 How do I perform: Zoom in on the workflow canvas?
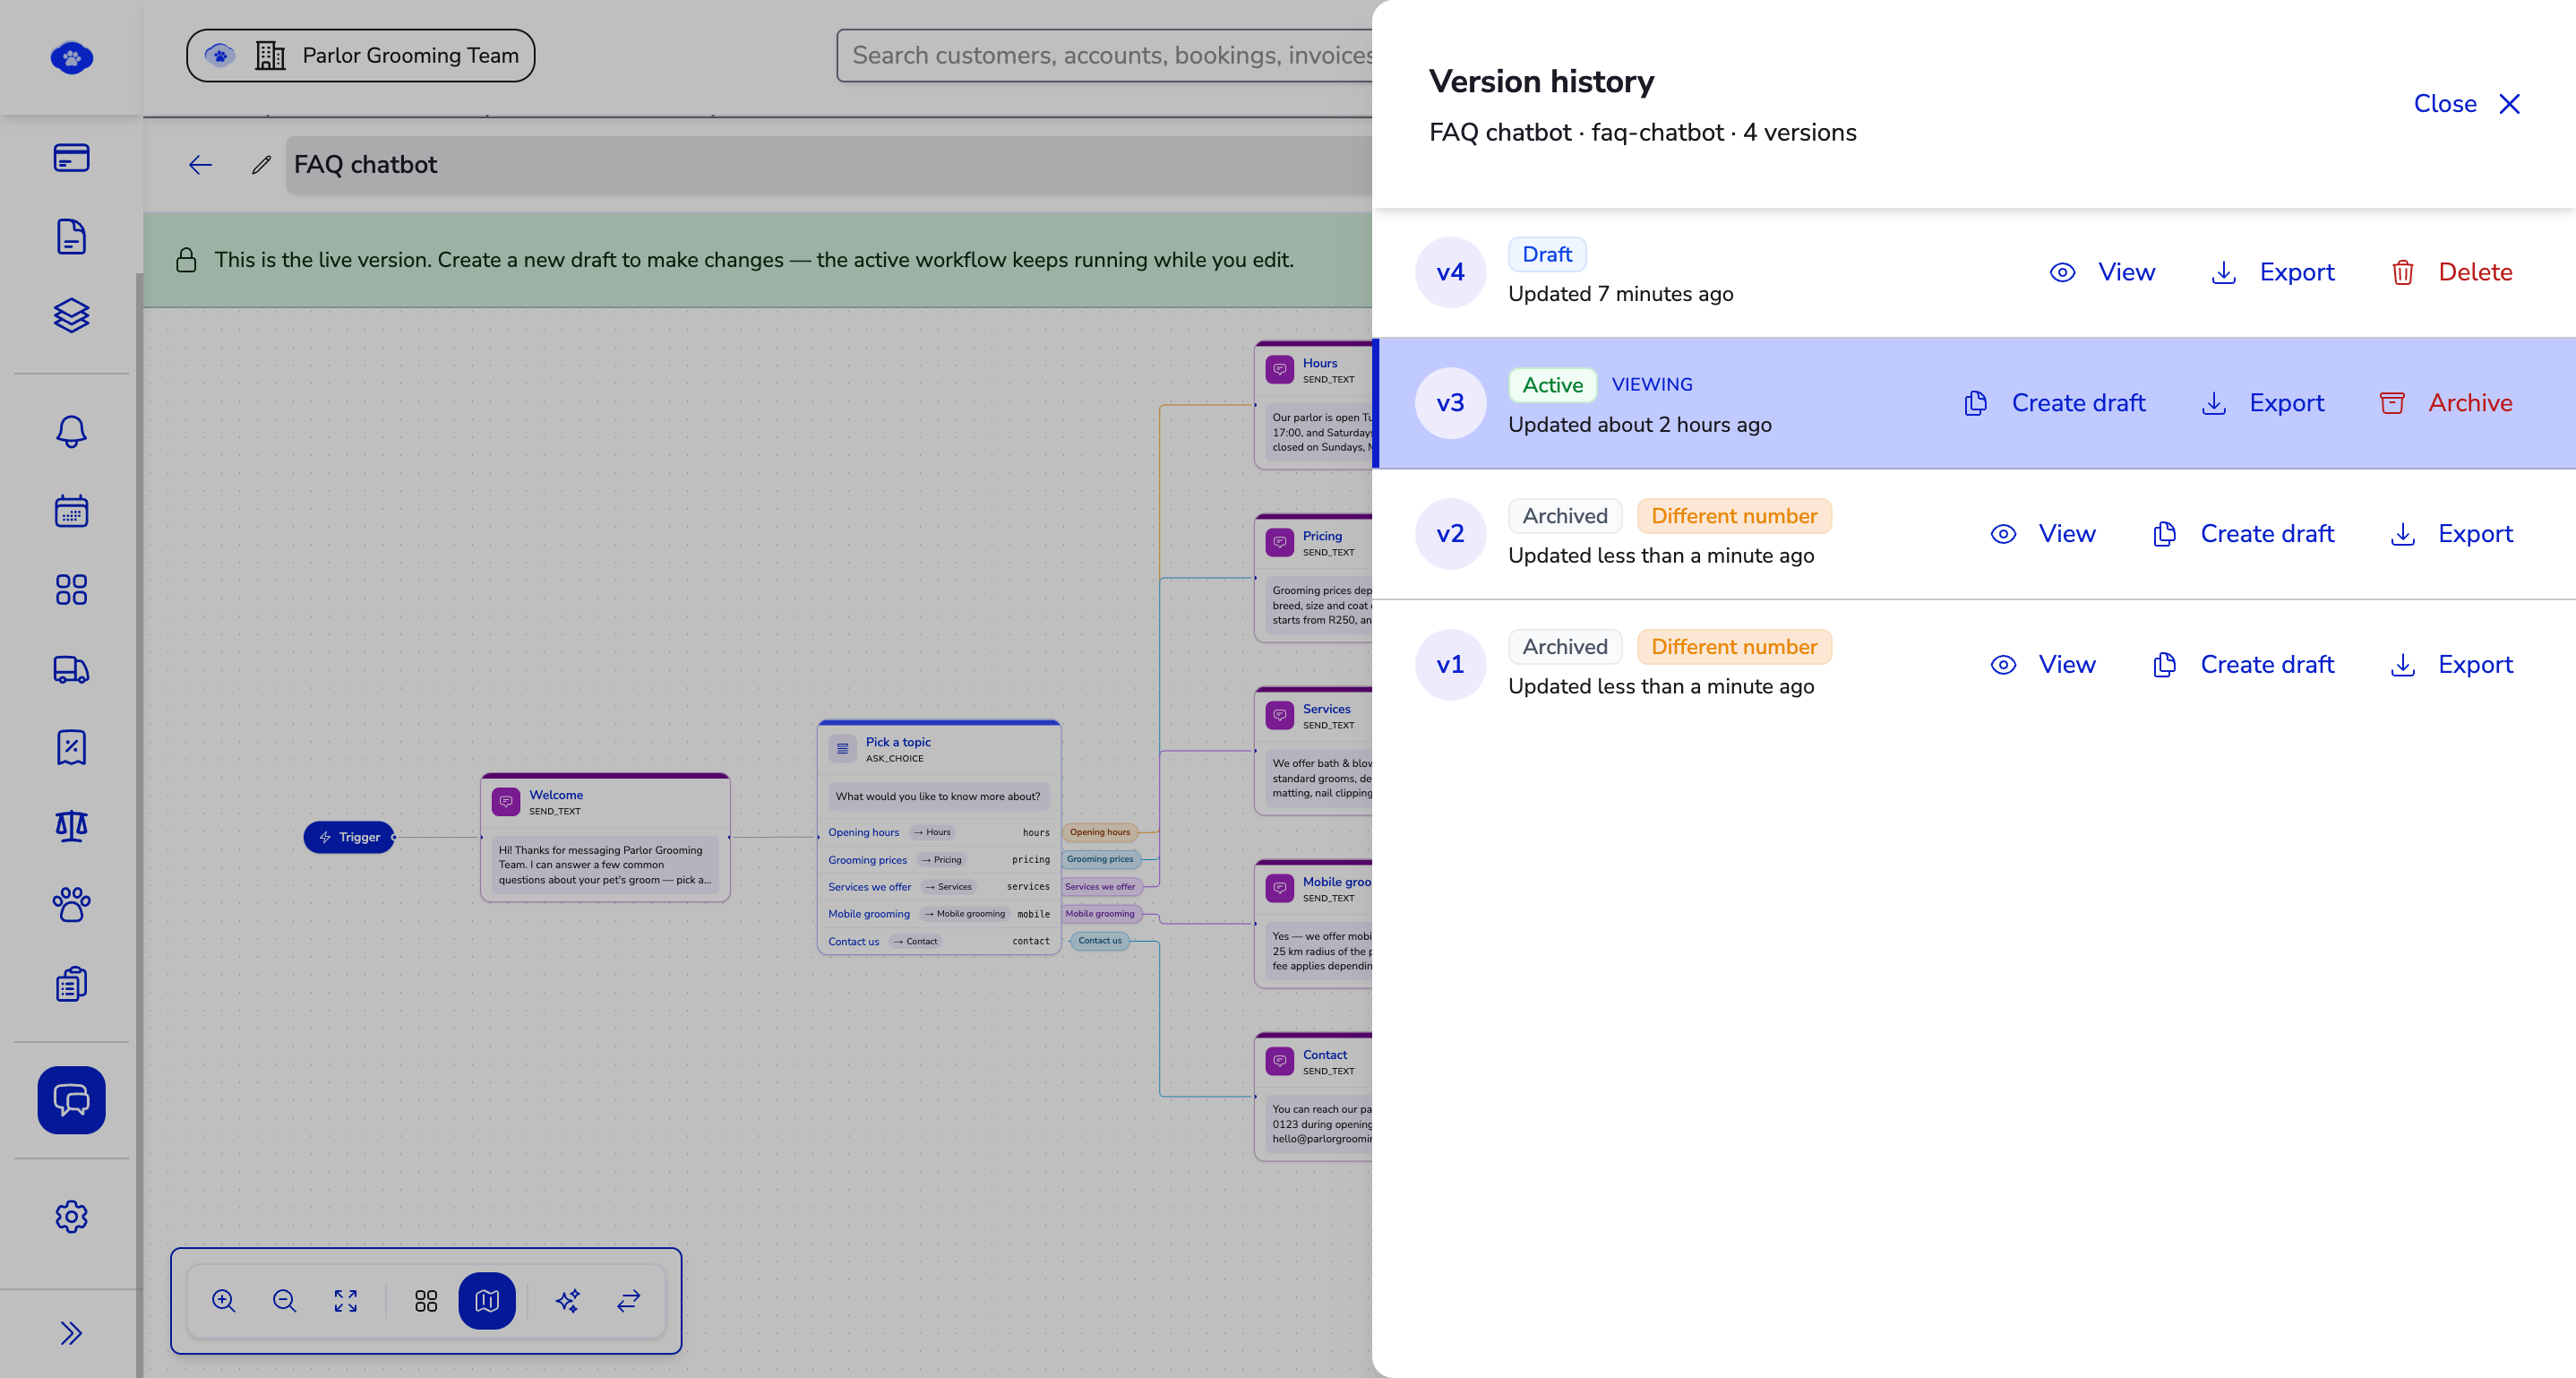[x=223, y=1301]
